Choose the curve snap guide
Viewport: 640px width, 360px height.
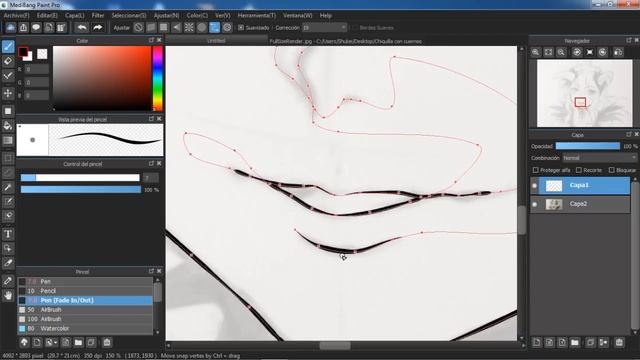point(214,27)
